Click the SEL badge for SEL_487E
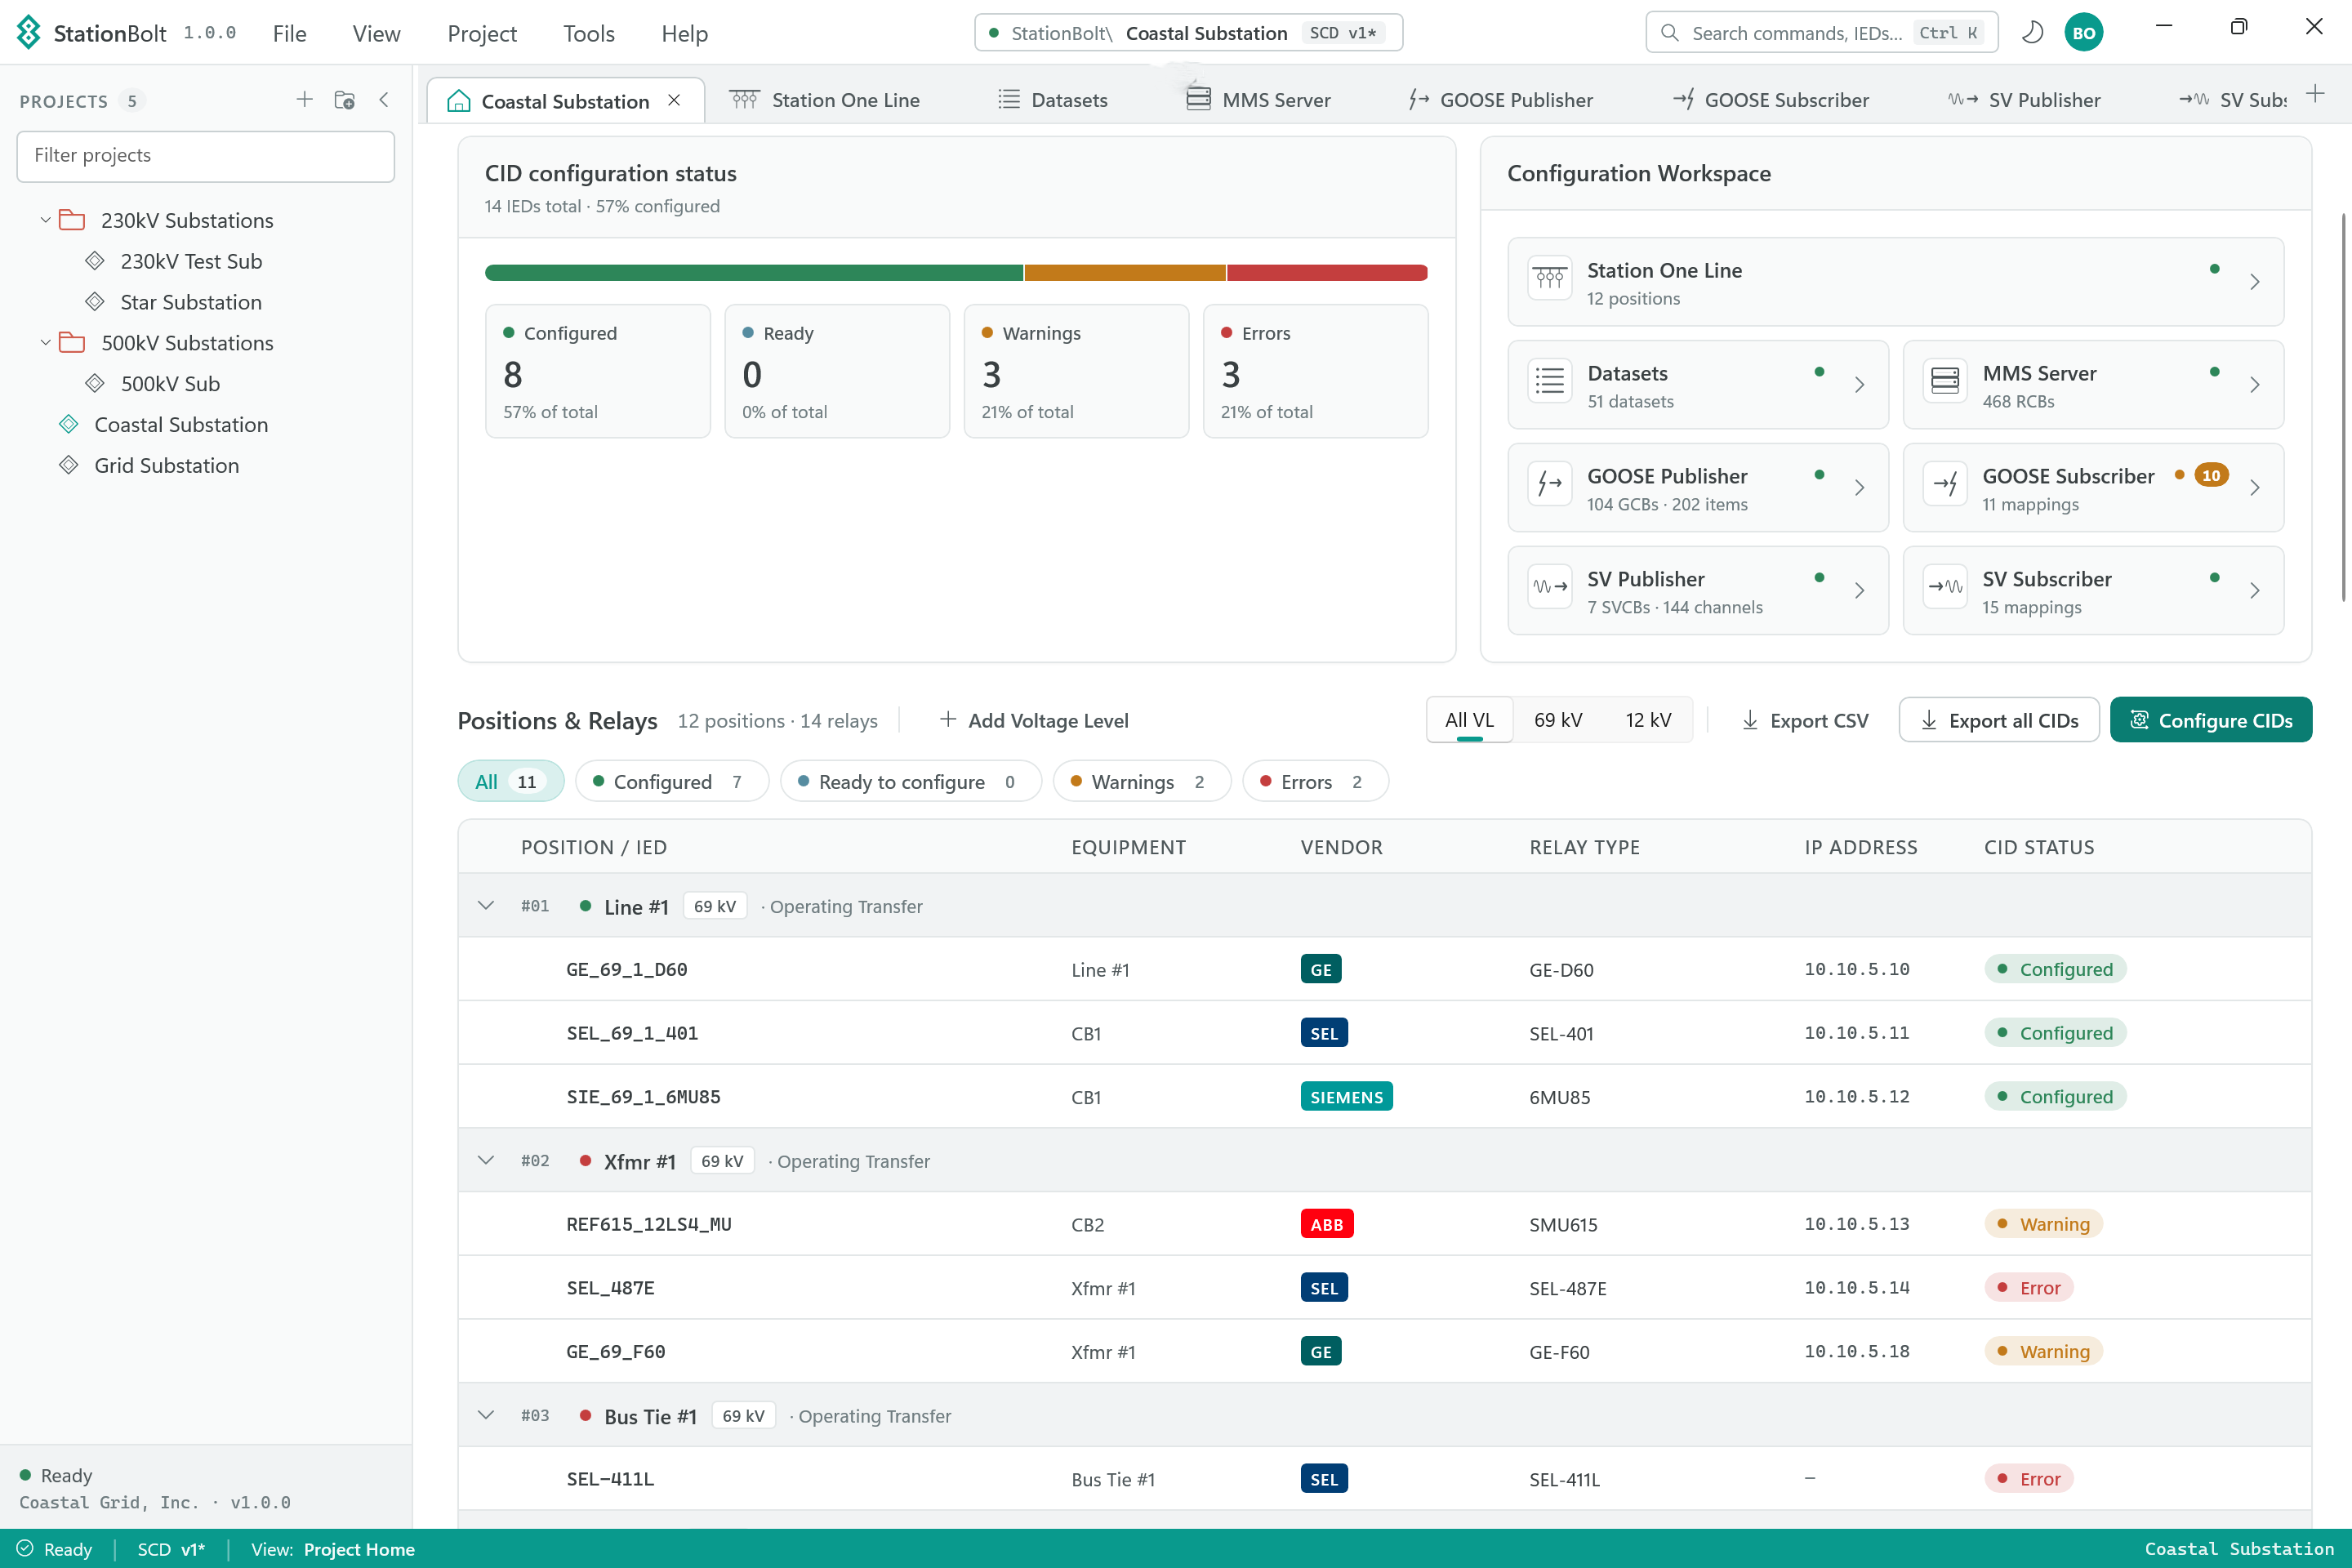2352x1568 pixels. tap(1324, 1288)
